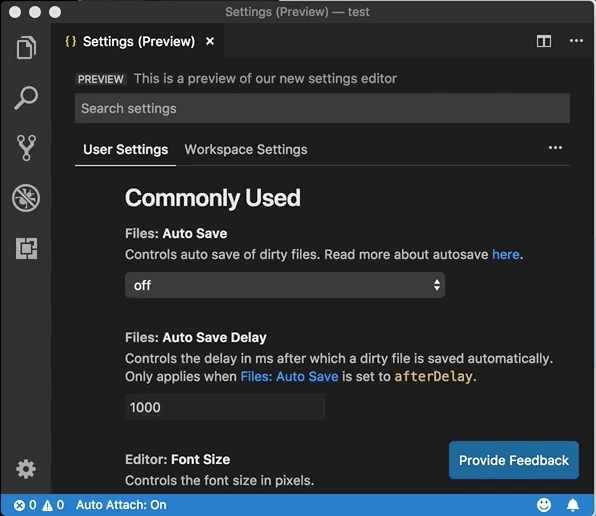
Task: Click the braces icon on Settings tab
Action: [71, 41]
